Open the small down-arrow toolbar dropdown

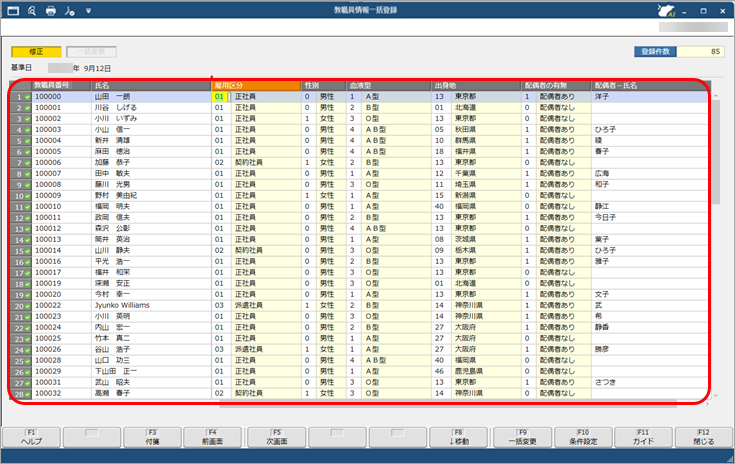click(90, 12)
